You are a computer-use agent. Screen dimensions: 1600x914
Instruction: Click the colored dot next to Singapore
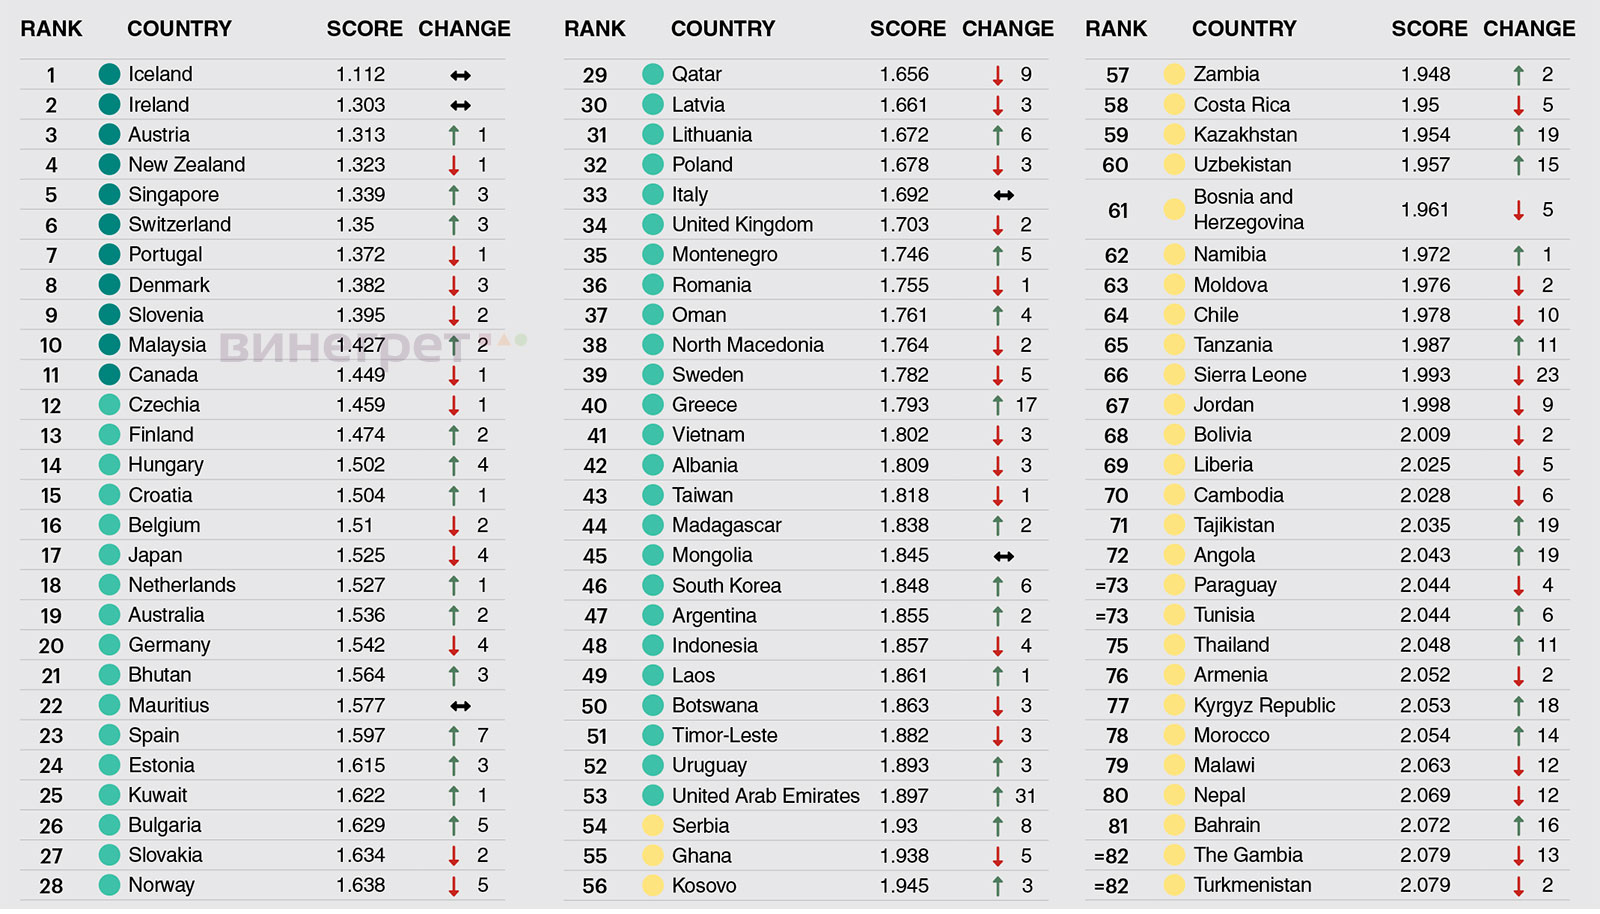click(109, 195)
